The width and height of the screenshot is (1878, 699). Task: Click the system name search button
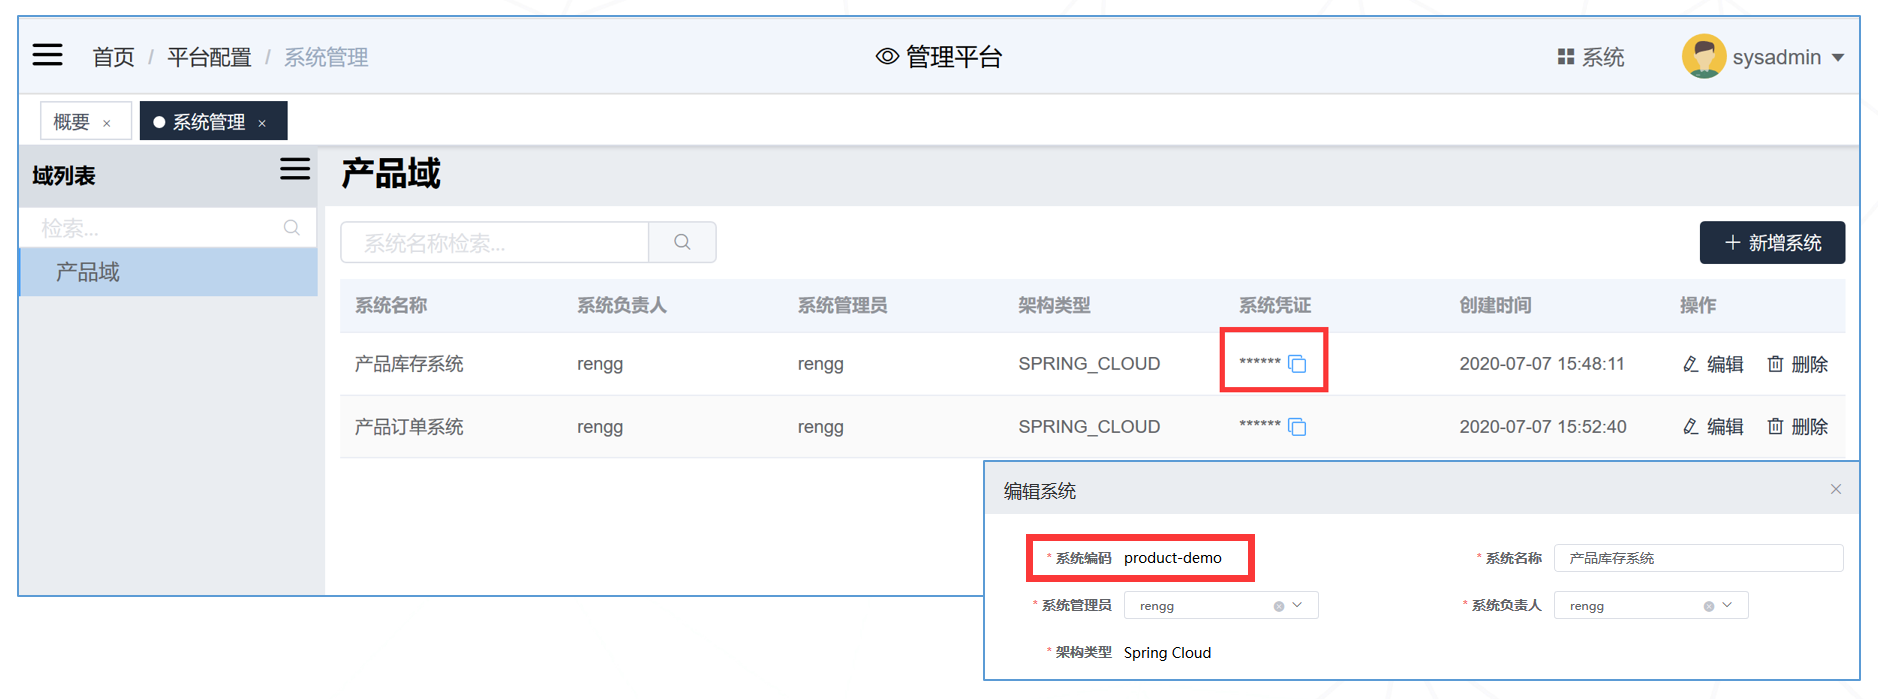[x=682, y=242]
